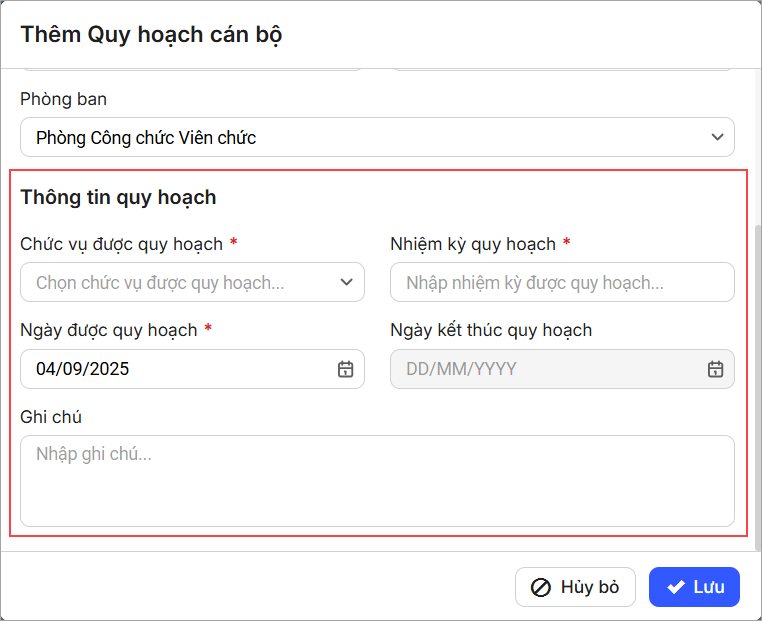Click the Phòng ban field label
The height and width of the screenshot is (621, 762).
[x=63, y=99]
